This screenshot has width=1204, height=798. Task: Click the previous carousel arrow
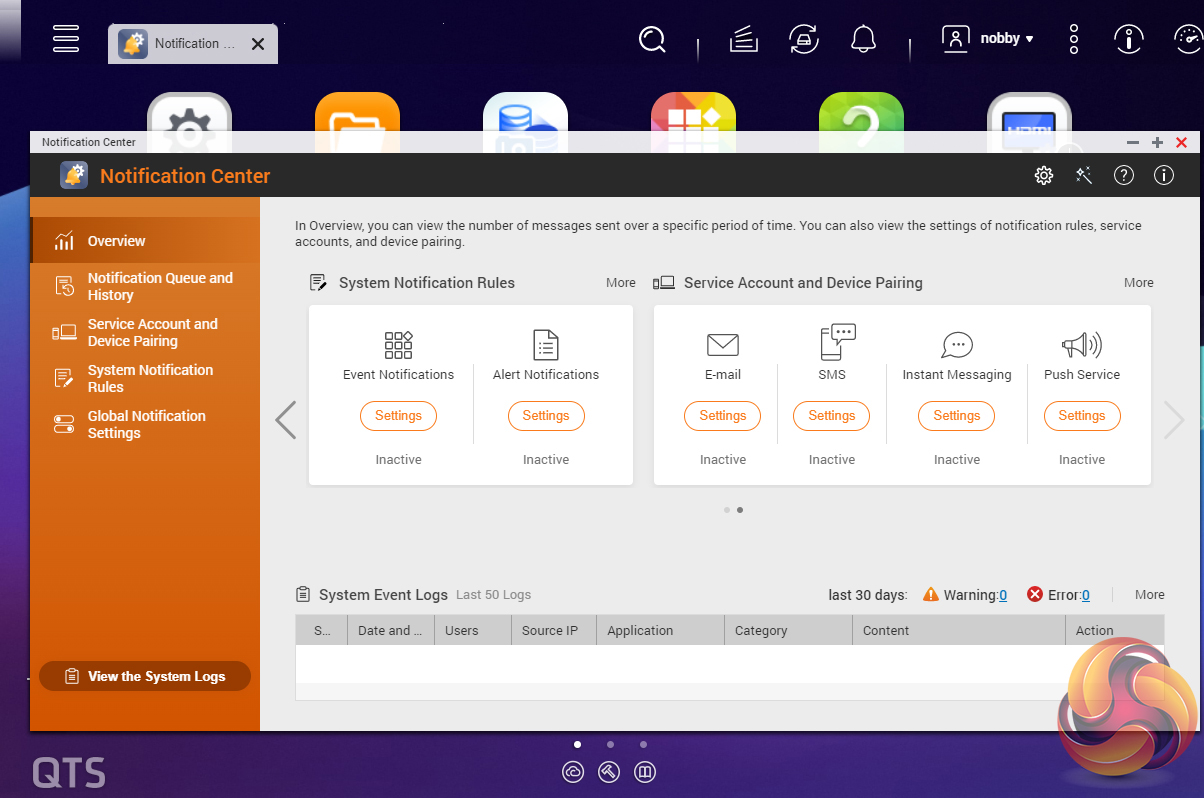pos(286,420)
